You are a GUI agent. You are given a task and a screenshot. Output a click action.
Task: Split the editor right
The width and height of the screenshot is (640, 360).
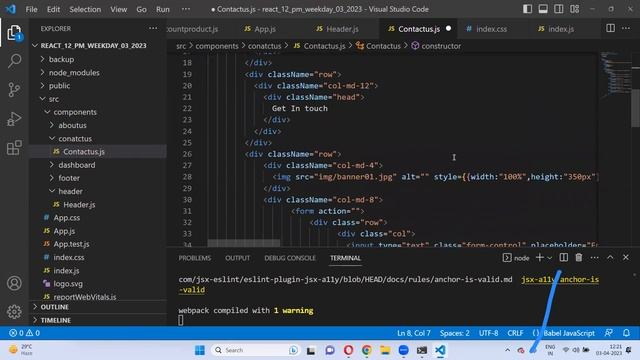[x=610, y=28]
